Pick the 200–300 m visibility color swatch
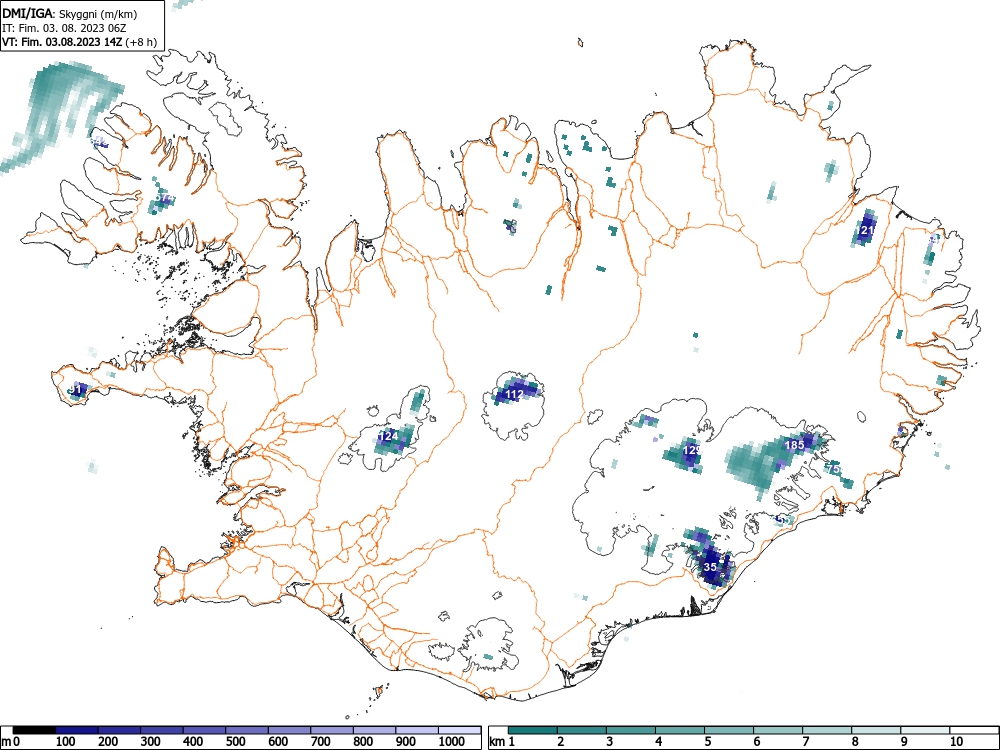1000x750 pixels. 119,730
